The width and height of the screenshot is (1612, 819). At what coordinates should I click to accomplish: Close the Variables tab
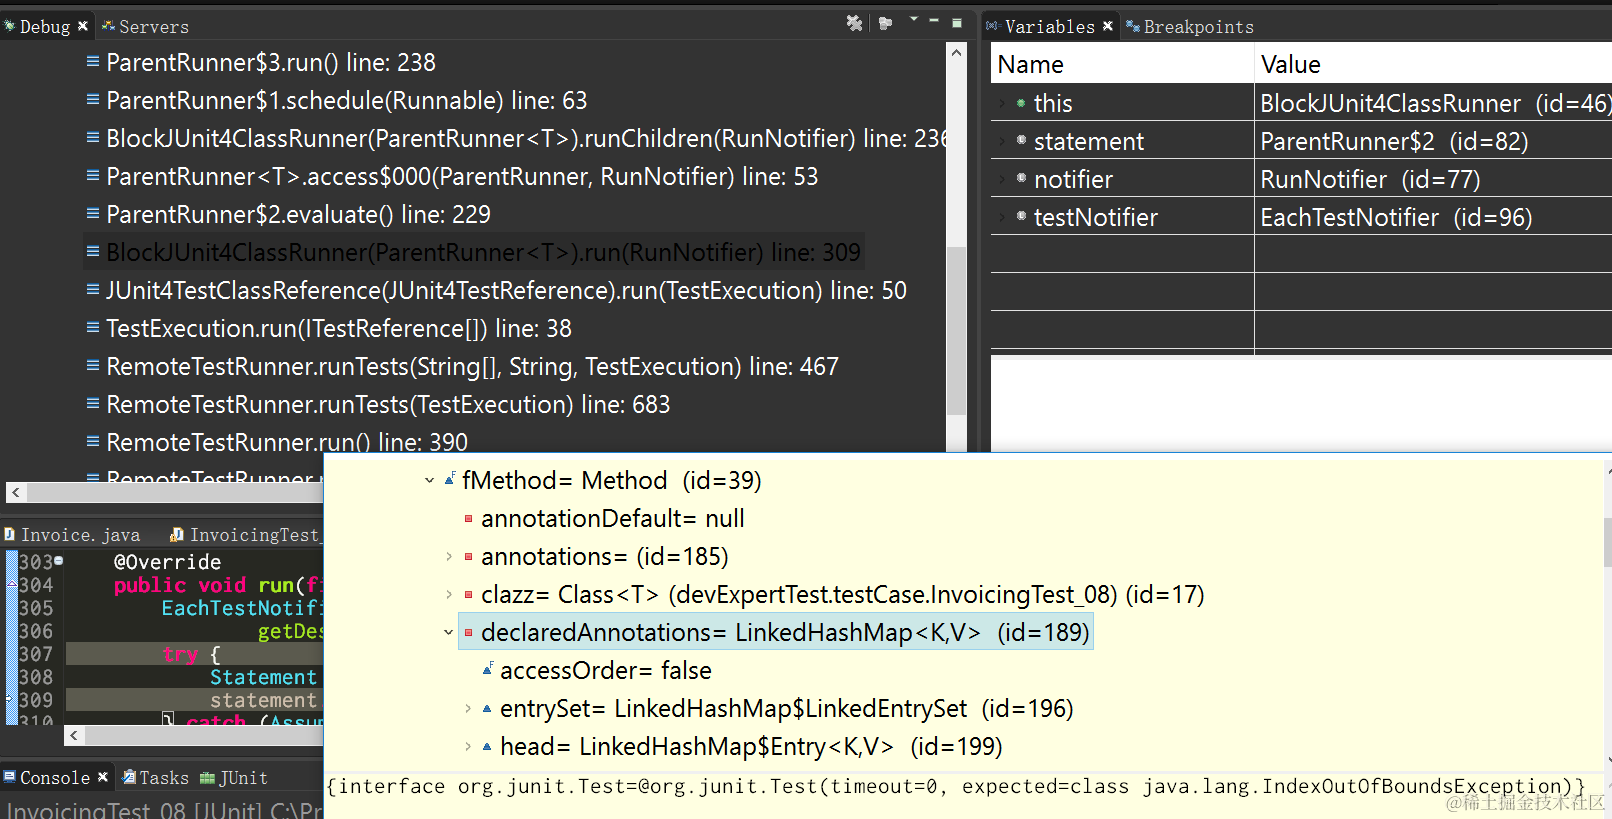(x=1108, y=26)
